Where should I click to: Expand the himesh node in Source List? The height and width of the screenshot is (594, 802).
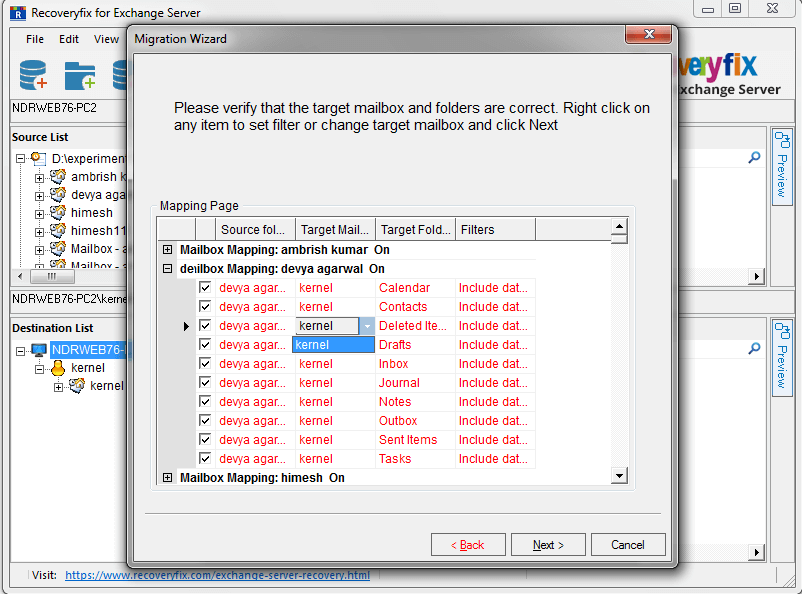(x=39, y=214)
